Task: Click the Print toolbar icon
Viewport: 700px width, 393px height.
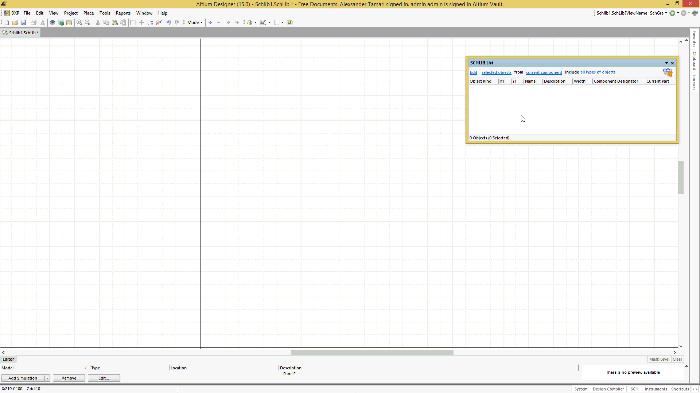Action: 33,22
